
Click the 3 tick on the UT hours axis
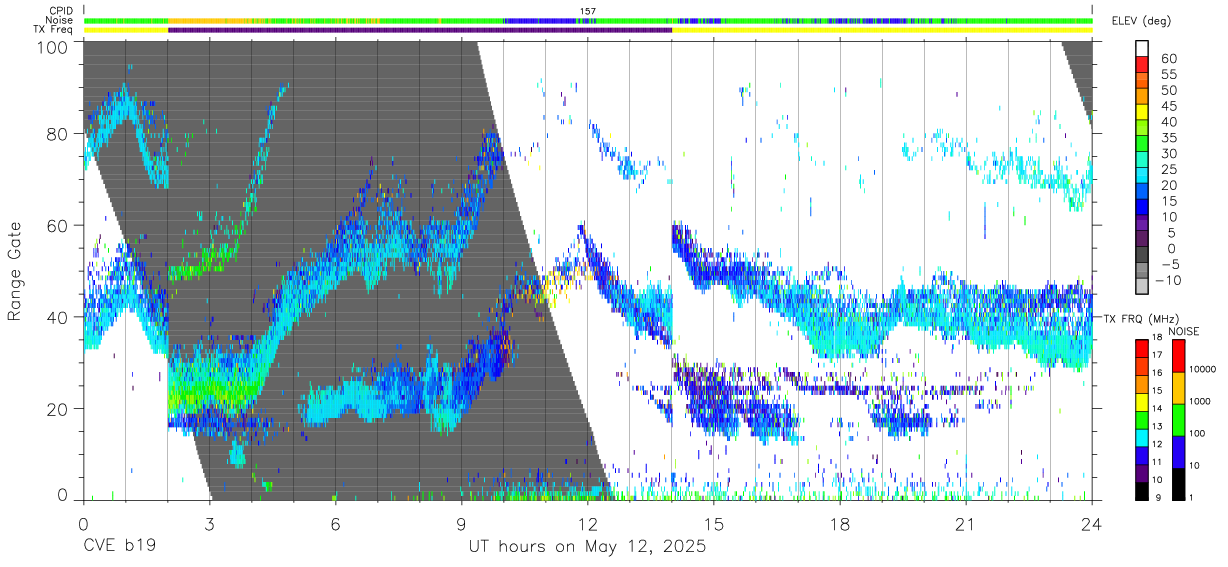209,524
